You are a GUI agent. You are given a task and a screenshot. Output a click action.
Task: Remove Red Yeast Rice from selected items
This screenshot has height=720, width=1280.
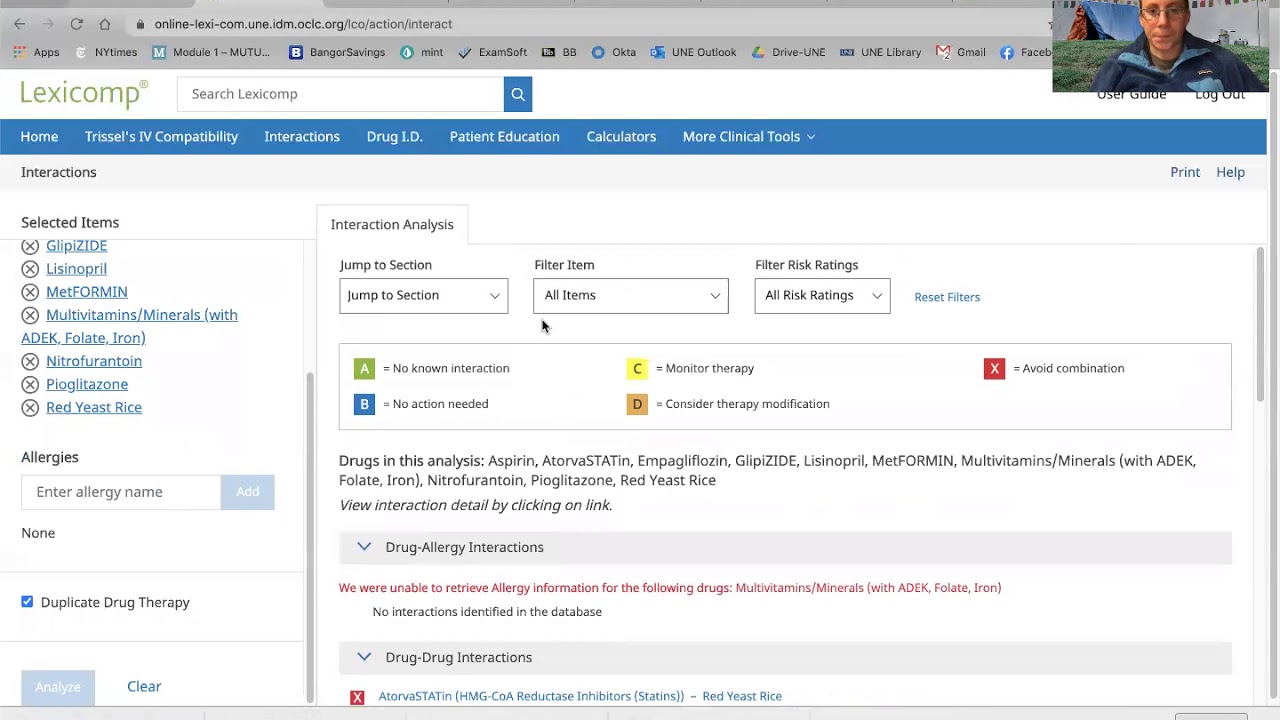30,407
